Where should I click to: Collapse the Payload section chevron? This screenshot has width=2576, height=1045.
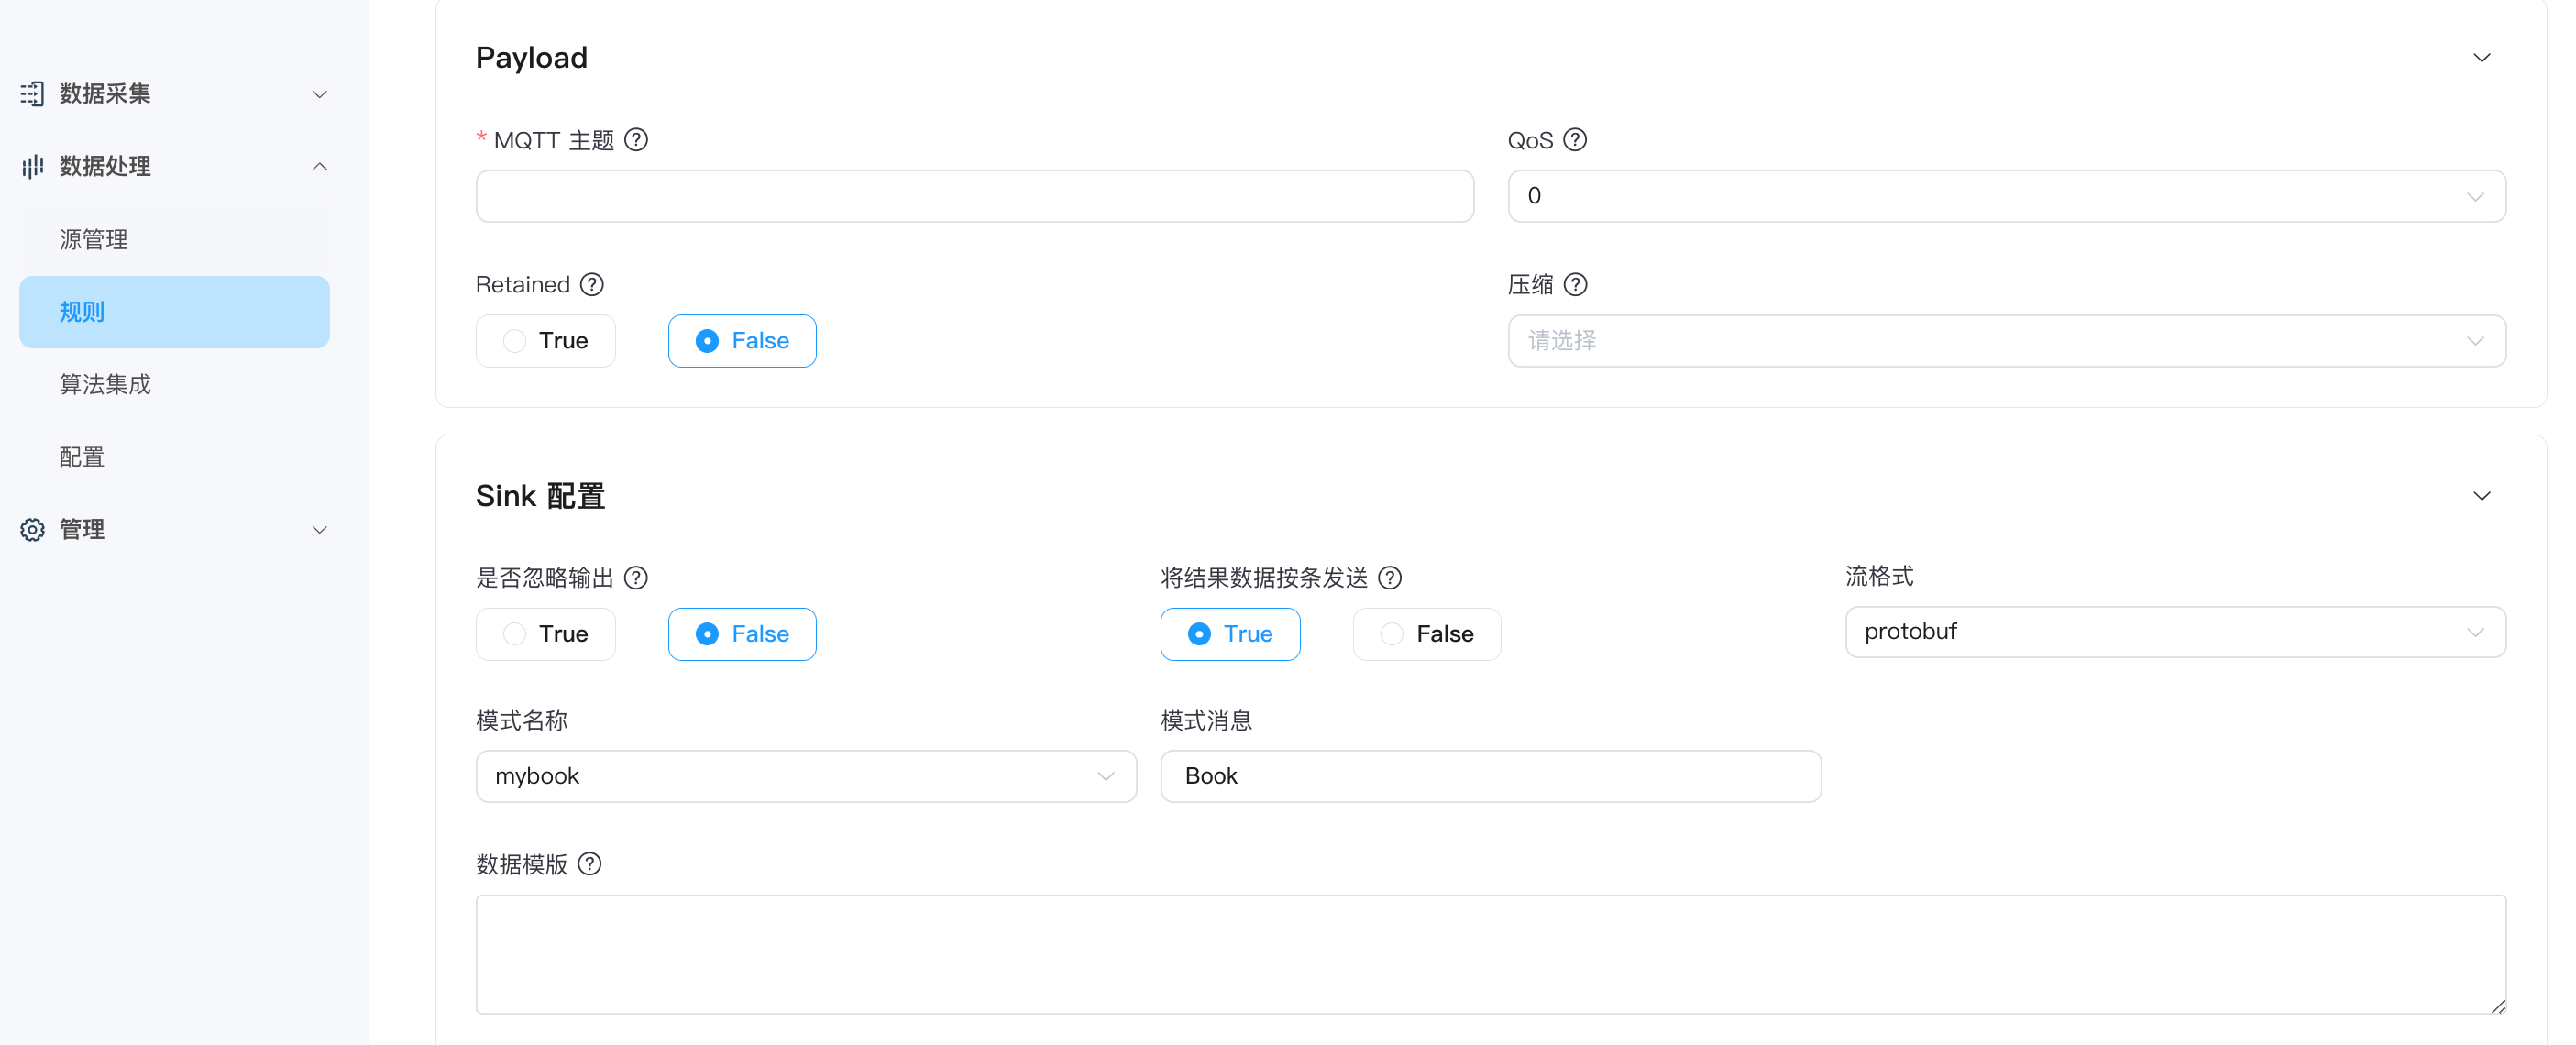click(2481, 58)
